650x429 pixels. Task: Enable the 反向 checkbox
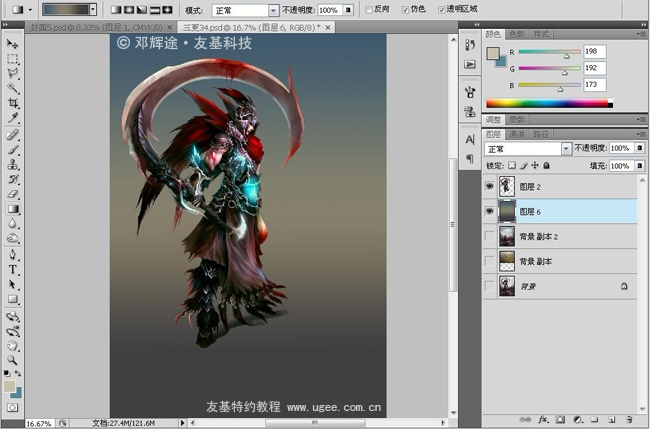(x=369, y=10)
